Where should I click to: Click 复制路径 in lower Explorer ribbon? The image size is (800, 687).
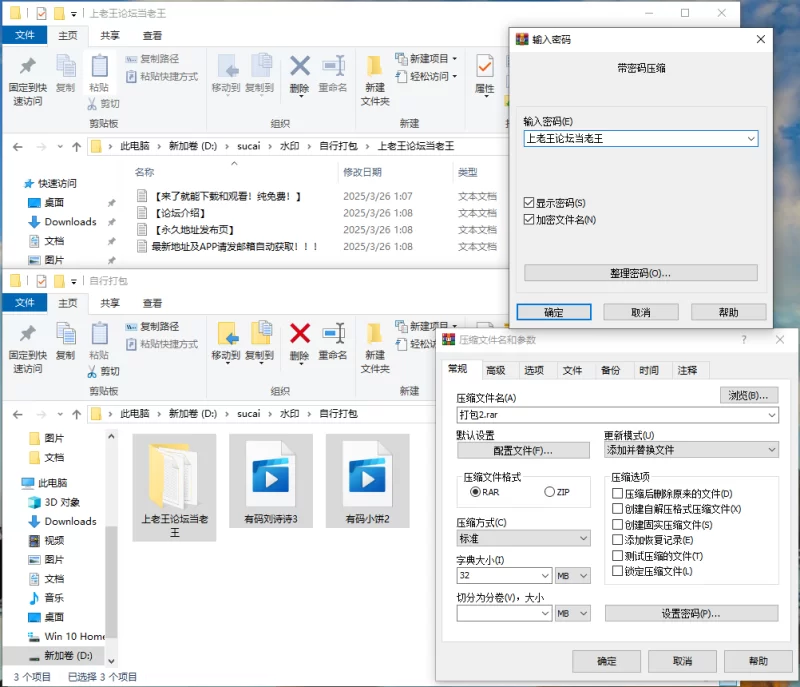(153, 326)
